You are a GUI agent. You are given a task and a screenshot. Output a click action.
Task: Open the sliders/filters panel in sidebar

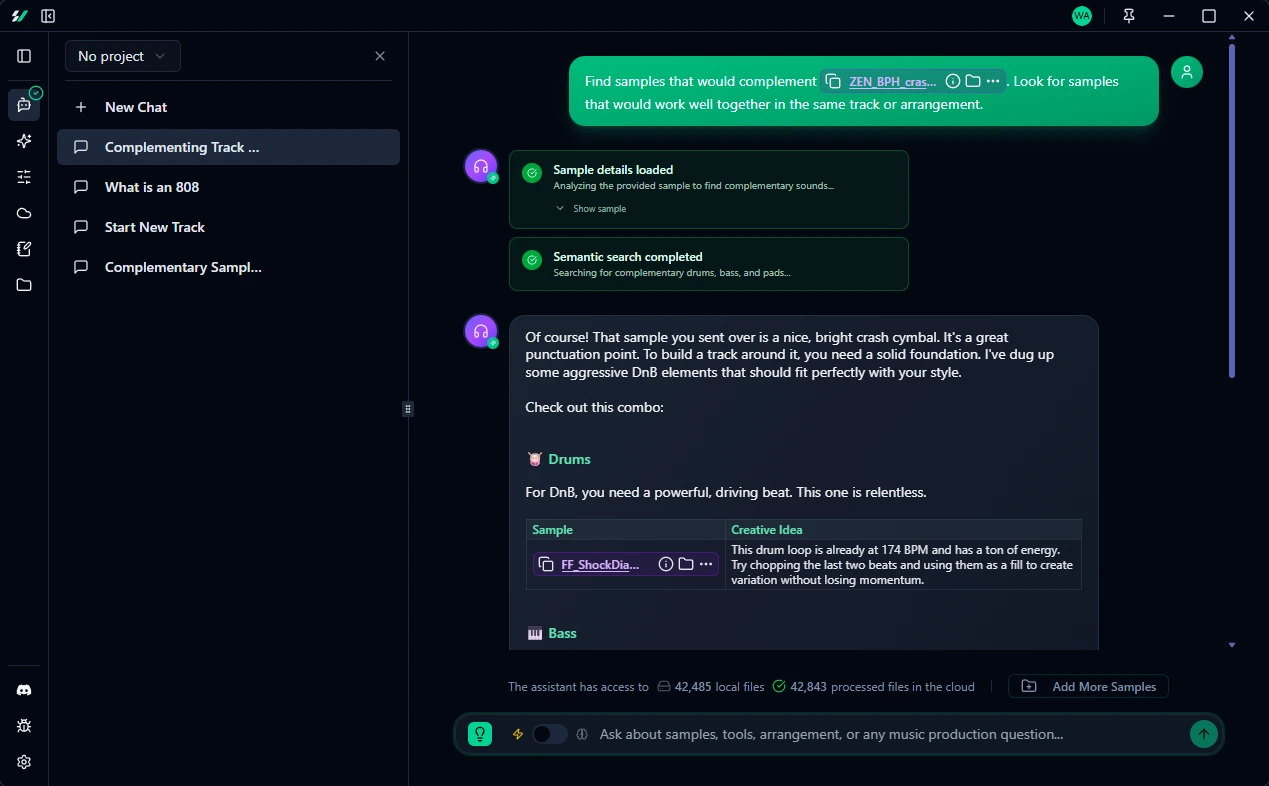(x=23, y=177)
